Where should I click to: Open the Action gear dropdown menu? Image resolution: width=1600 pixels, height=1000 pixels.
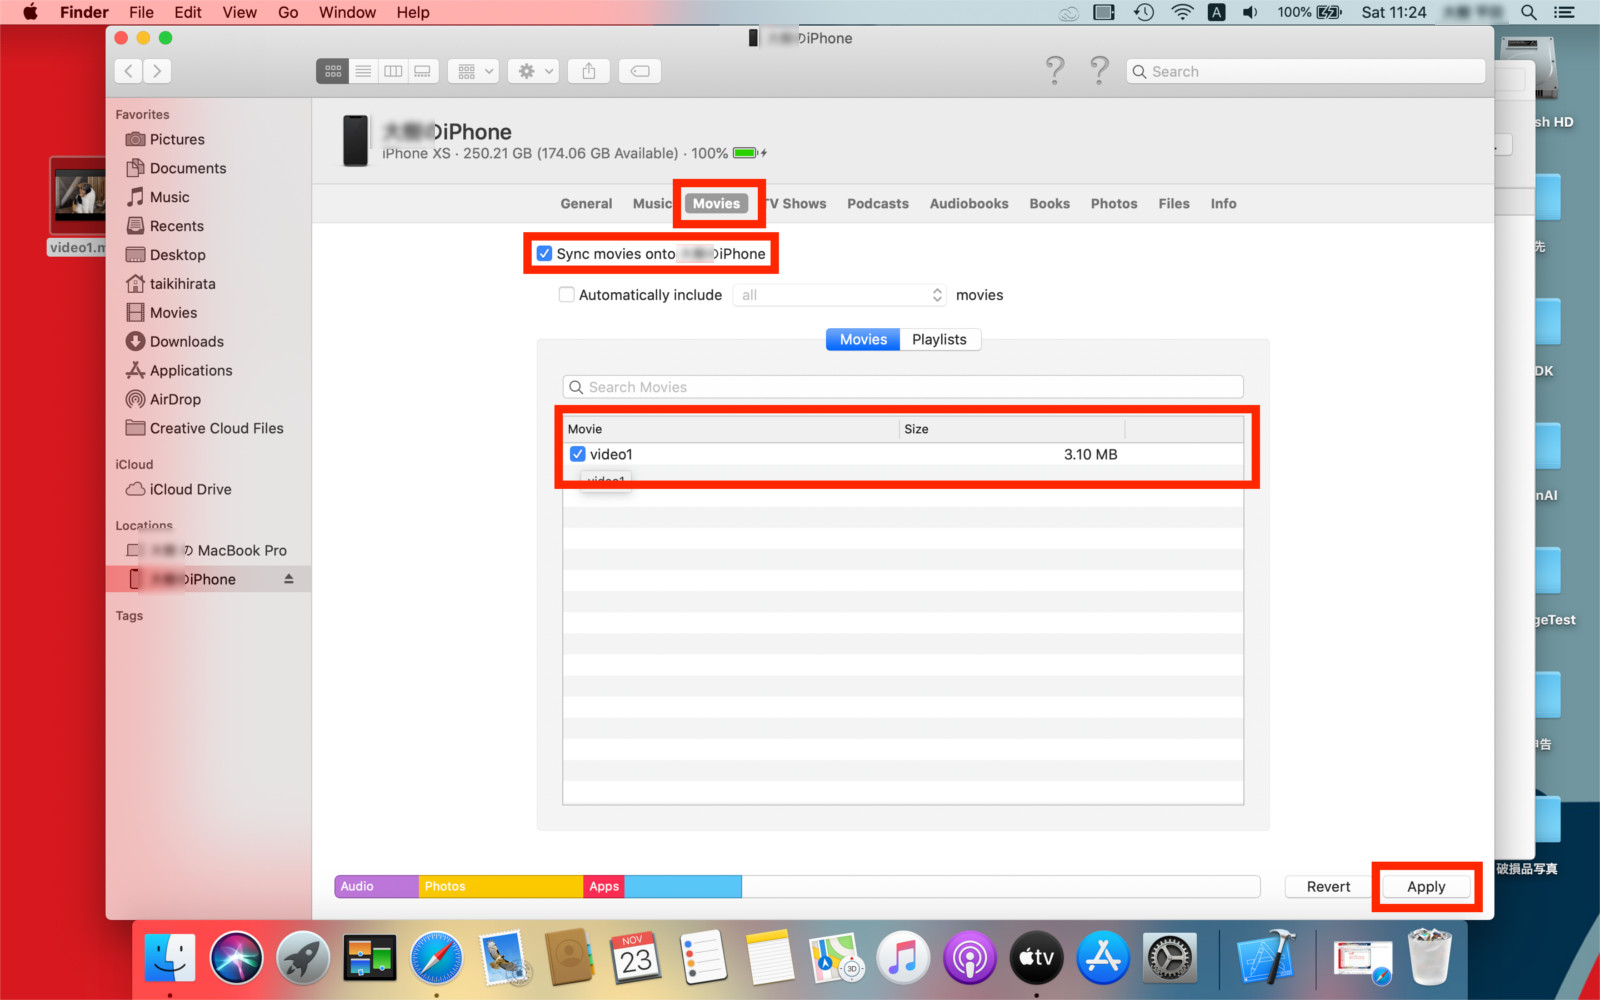pos(533,71)
